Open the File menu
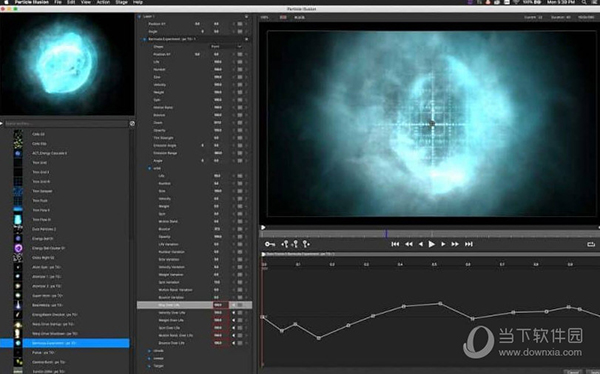This screenshot has width=600, height=374. [58, 2]
